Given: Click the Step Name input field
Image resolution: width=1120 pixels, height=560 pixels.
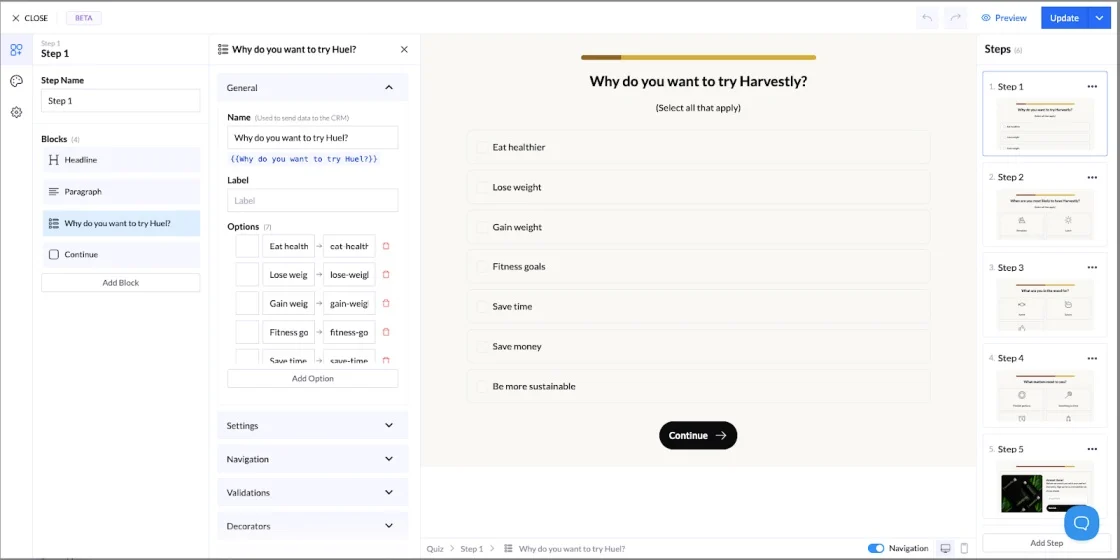Looking at the screenshot, I should (x=121, y=101).
